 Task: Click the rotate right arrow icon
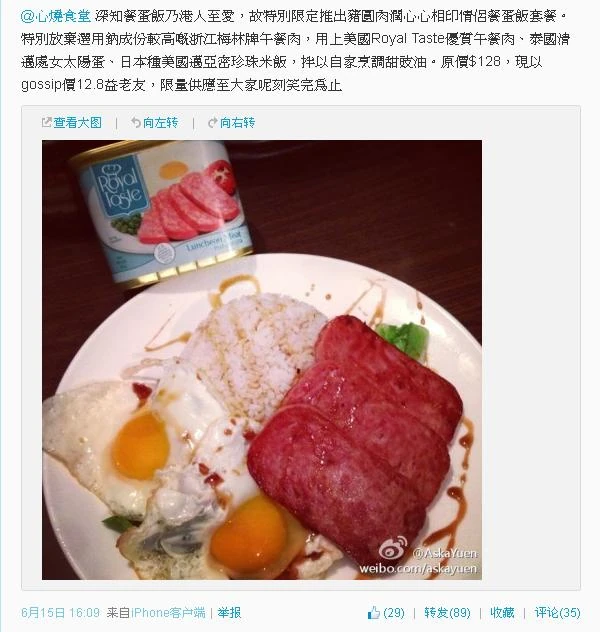212,123
